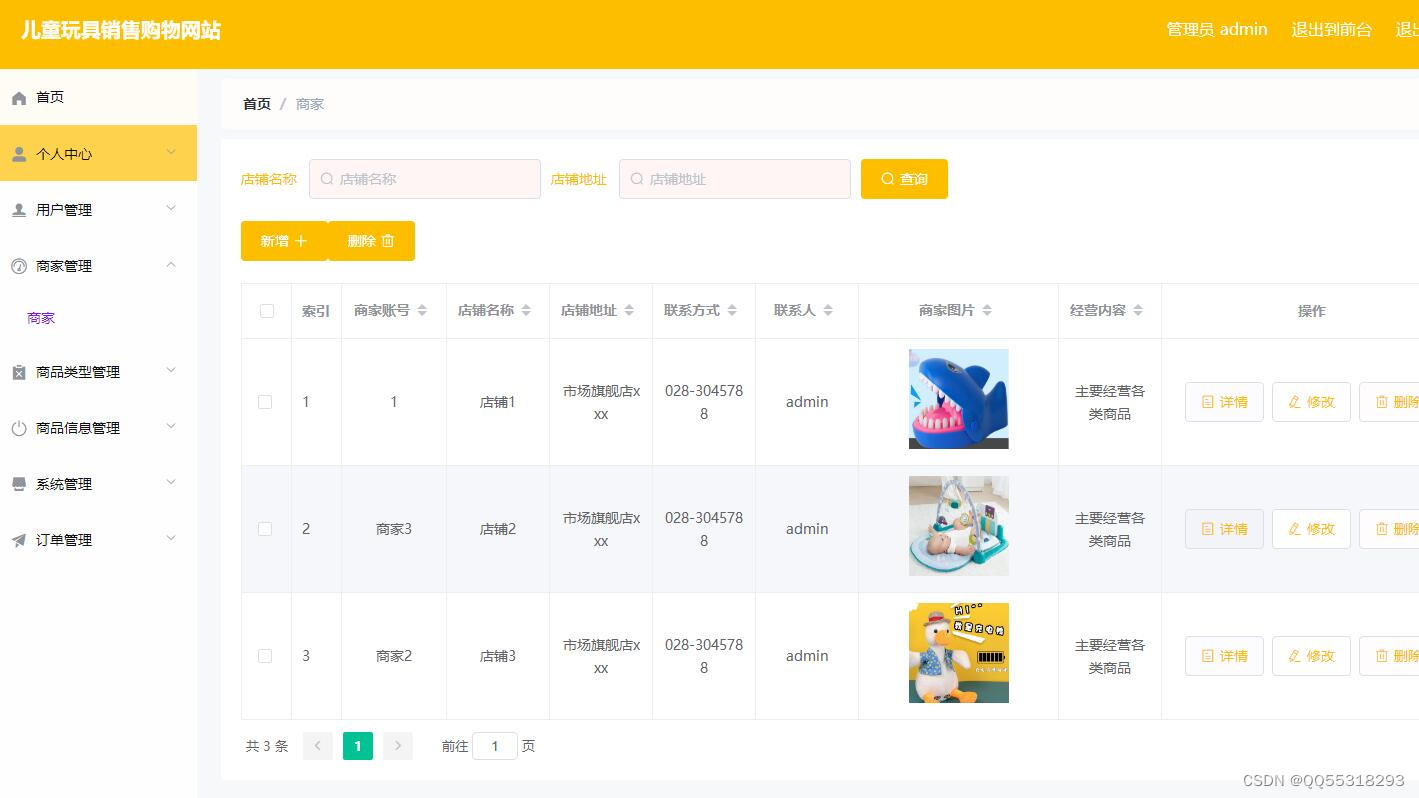Expand 用户管理 menu chevron
The image size is (1419, 798).
pyautogui.click(x=171, y=208)
